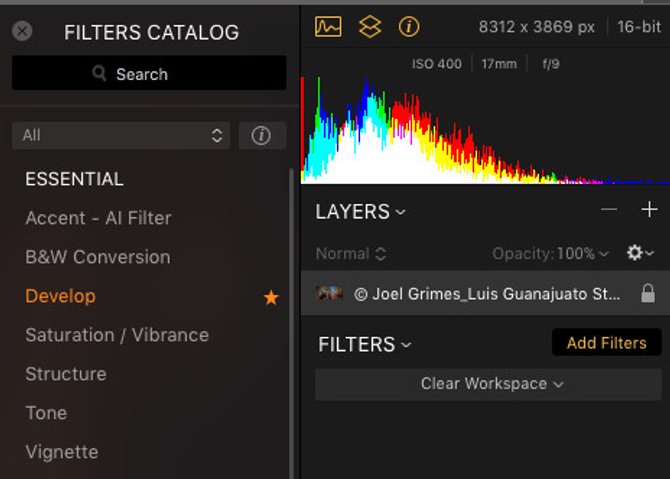The image size is (670, 479).
Task: Open the layer settings gear menu
Action: pos(640,253)
